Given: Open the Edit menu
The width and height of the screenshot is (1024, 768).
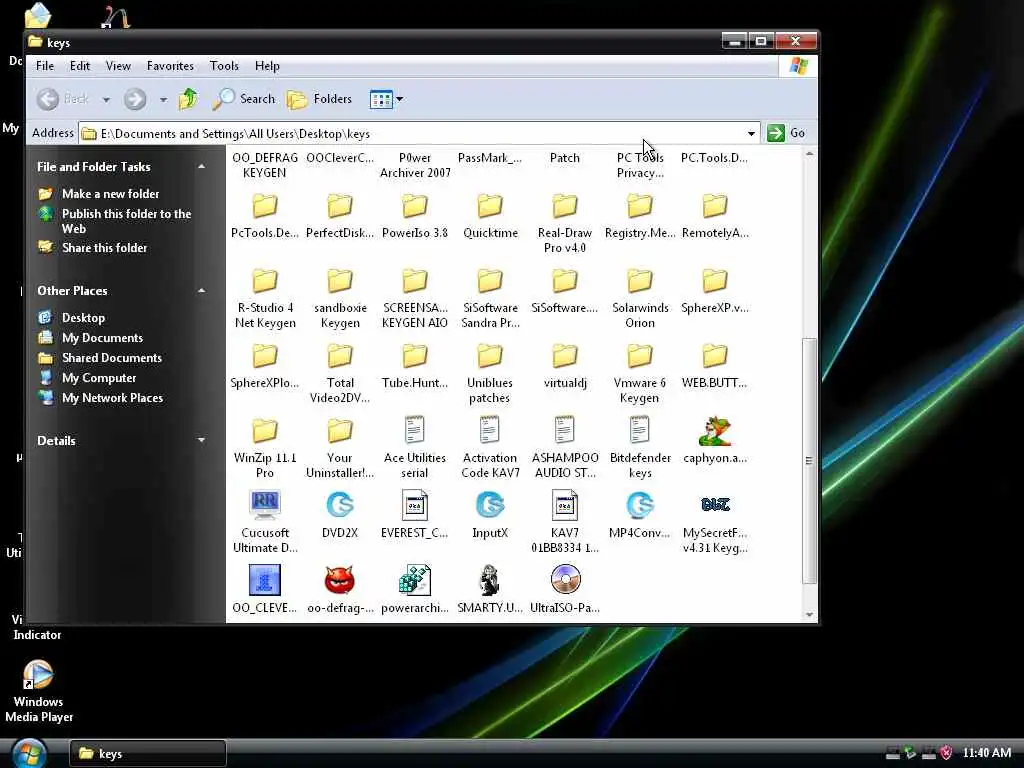Looking at the screenshot, I should pyautogui.click(x=80, y=66).
